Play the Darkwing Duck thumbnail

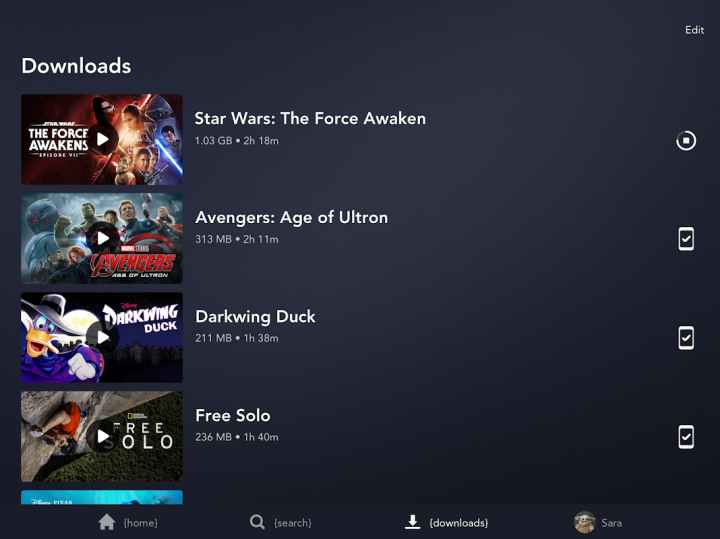click(x=102, y=337)
